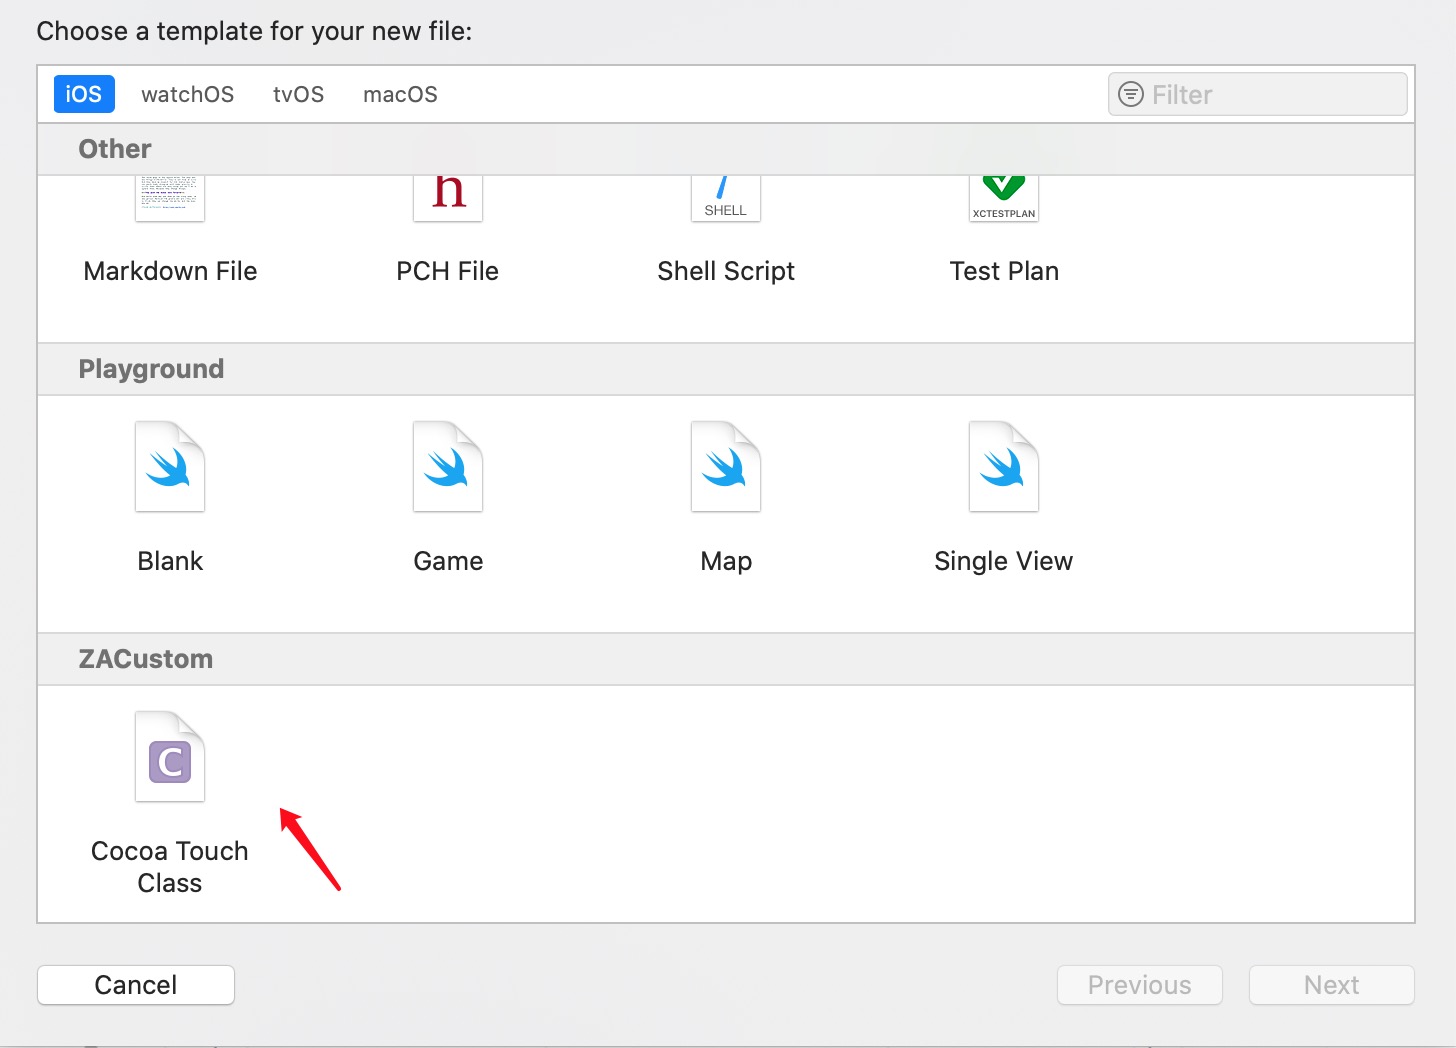The height and width of the screenshot is (1048, 1456).
Task: Click the filter icon in search field
Action: tap(1130, 94)
